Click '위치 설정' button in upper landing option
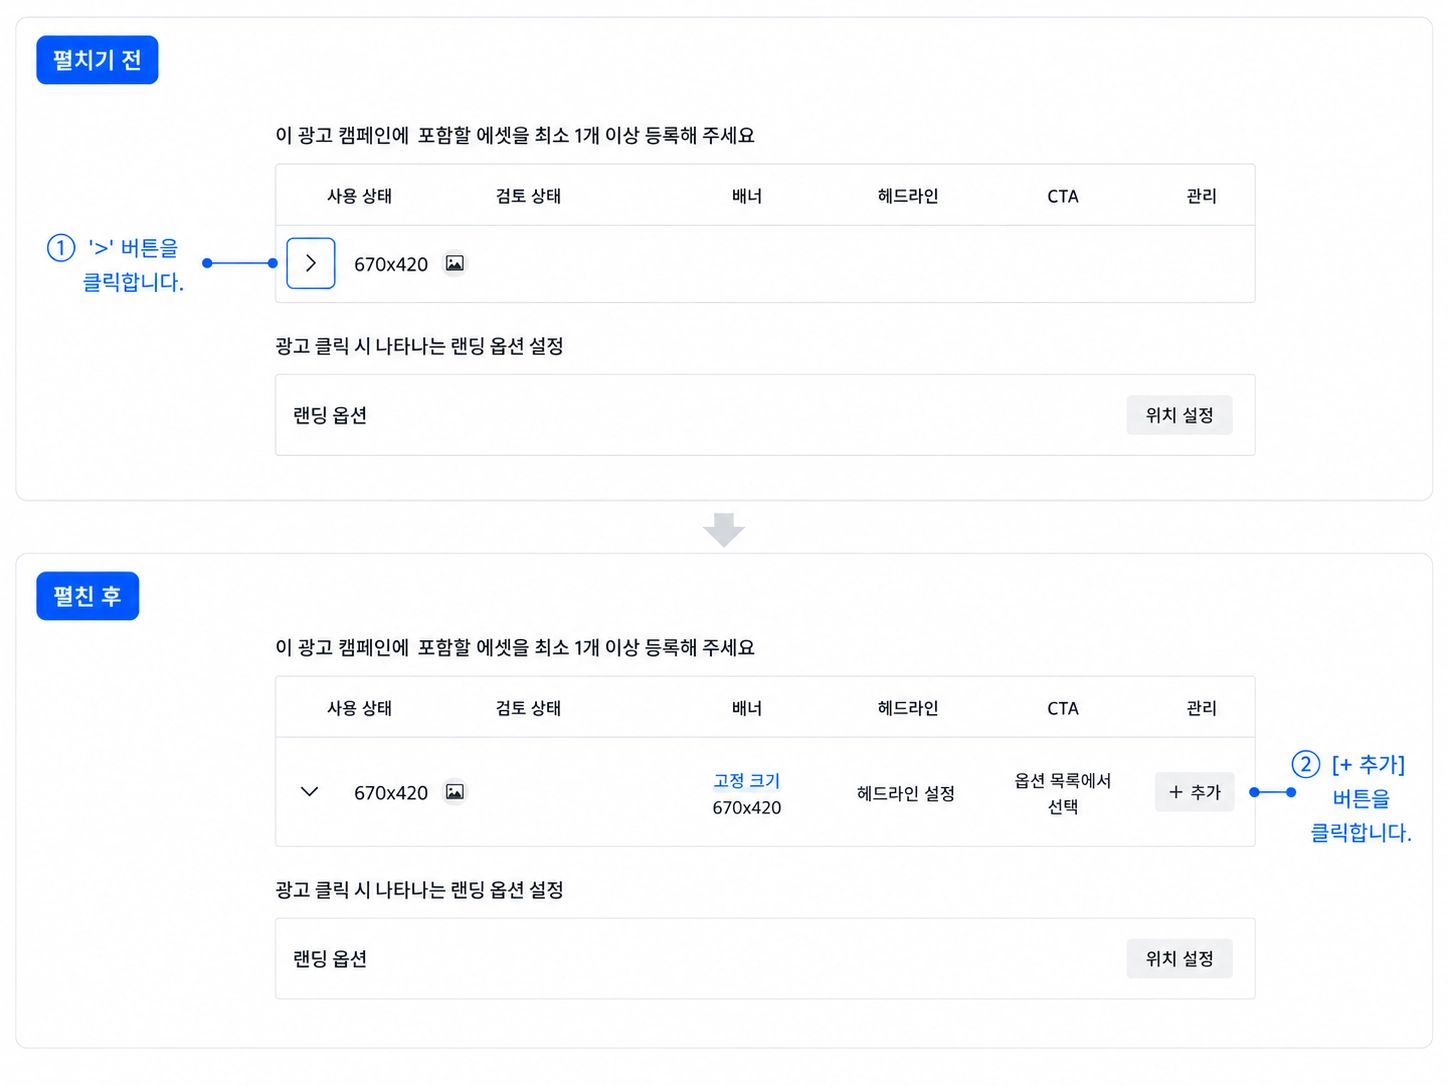 click(1180, 415)
